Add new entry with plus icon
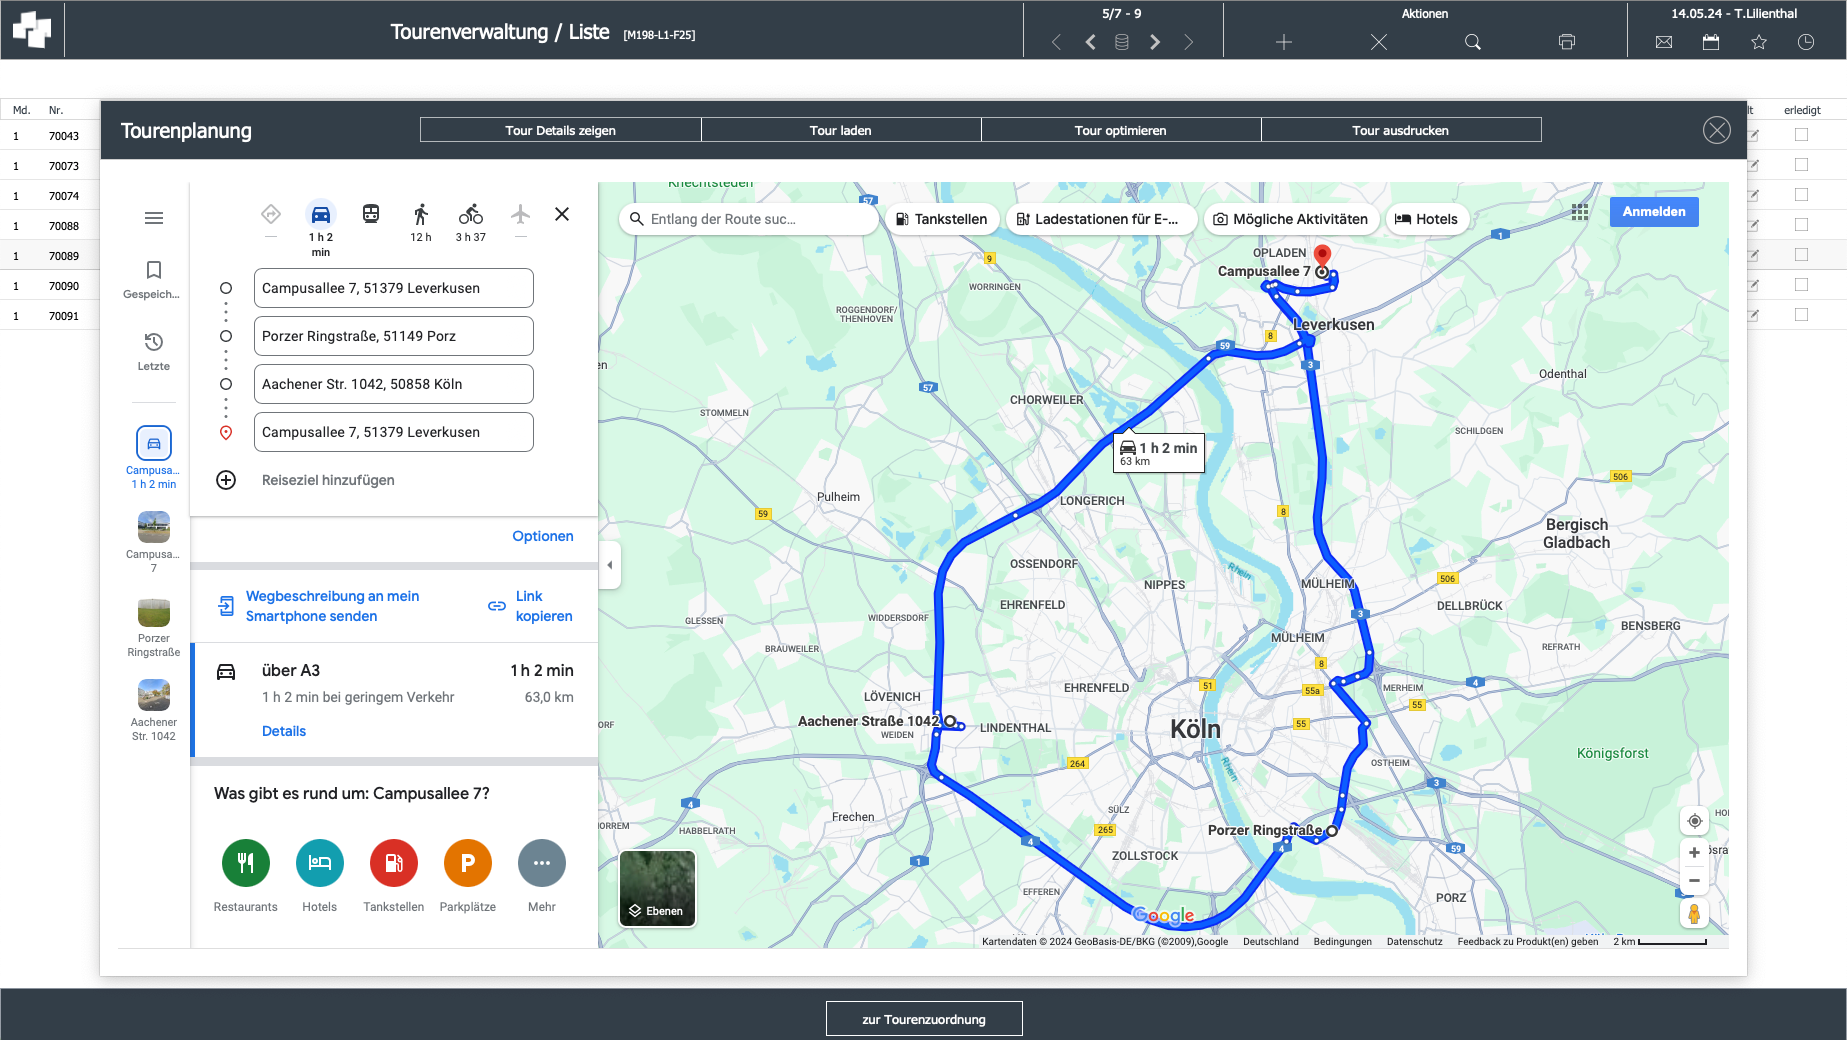Screen dimensions: 1847x1040 1284,42
